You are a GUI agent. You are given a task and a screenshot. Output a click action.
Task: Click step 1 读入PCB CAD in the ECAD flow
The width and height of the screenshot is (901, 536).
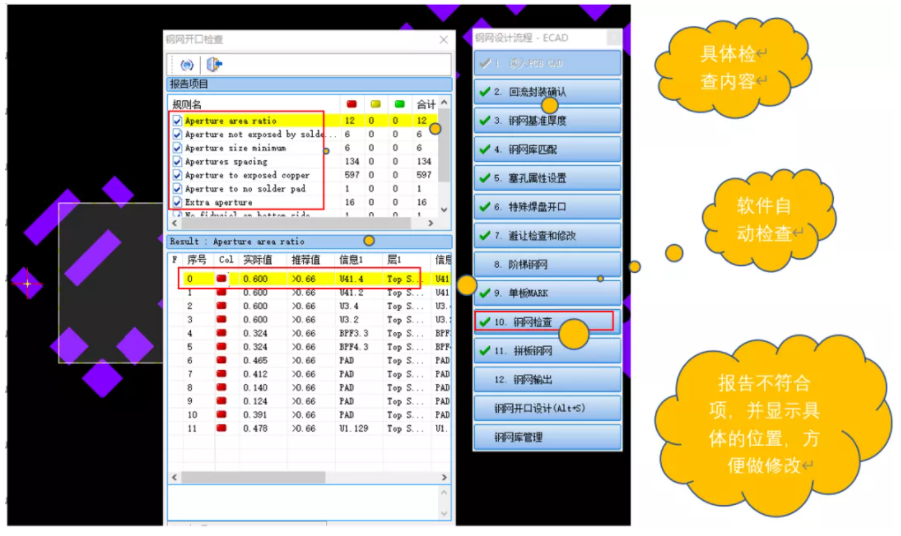pyautogui.click(x=547, y=63)
